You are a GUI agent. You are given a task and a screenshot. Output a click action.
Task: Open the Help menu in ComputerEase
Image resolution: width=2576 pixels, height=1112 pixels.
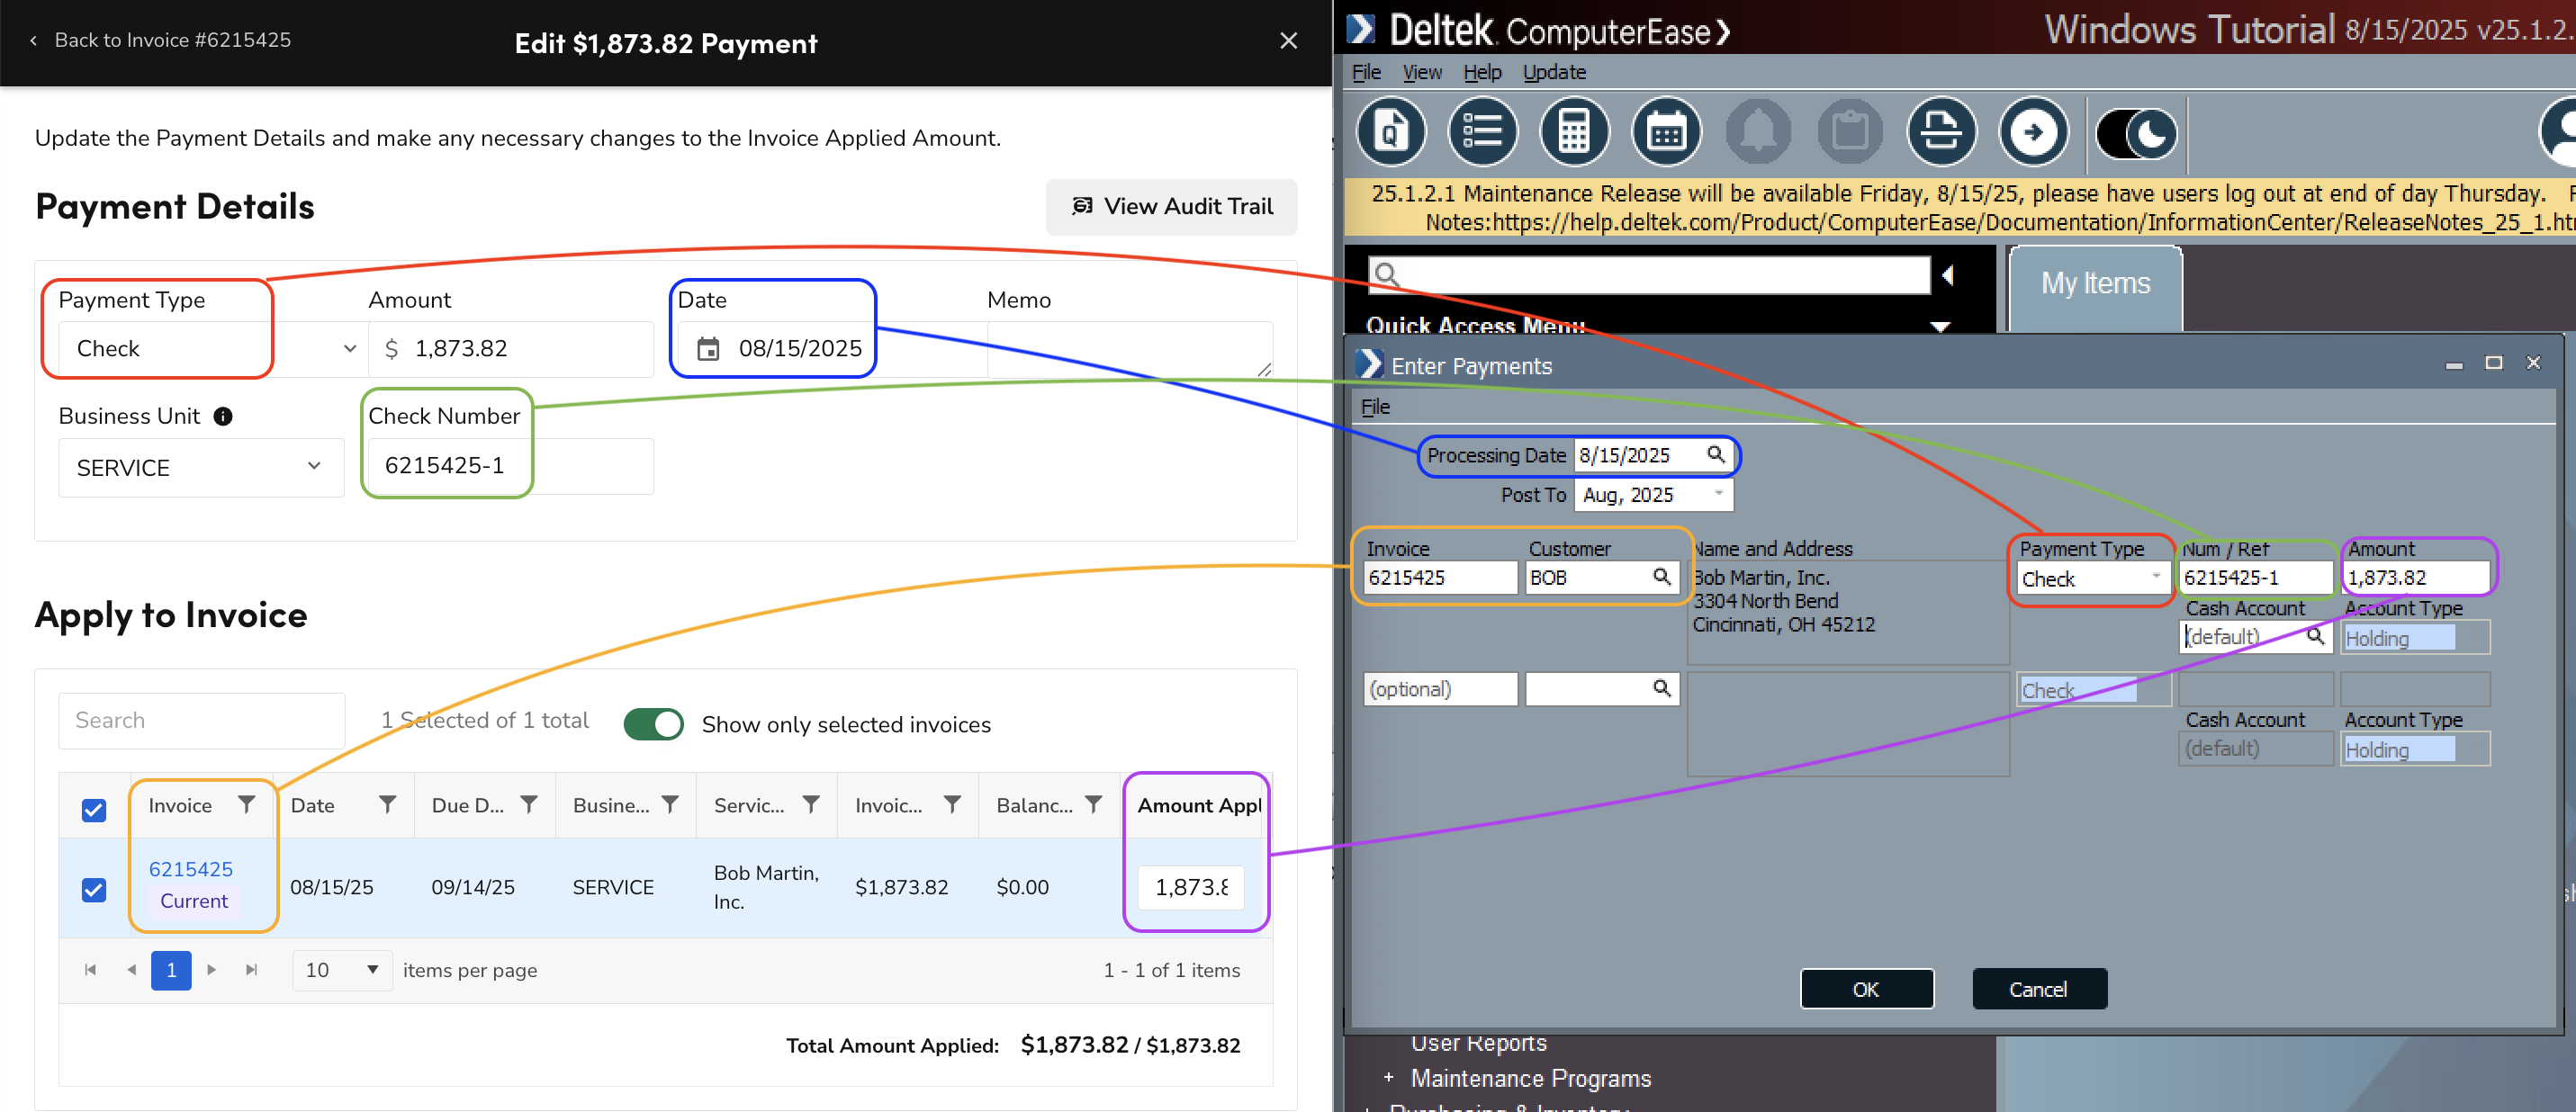click(x=1482, y=72)
